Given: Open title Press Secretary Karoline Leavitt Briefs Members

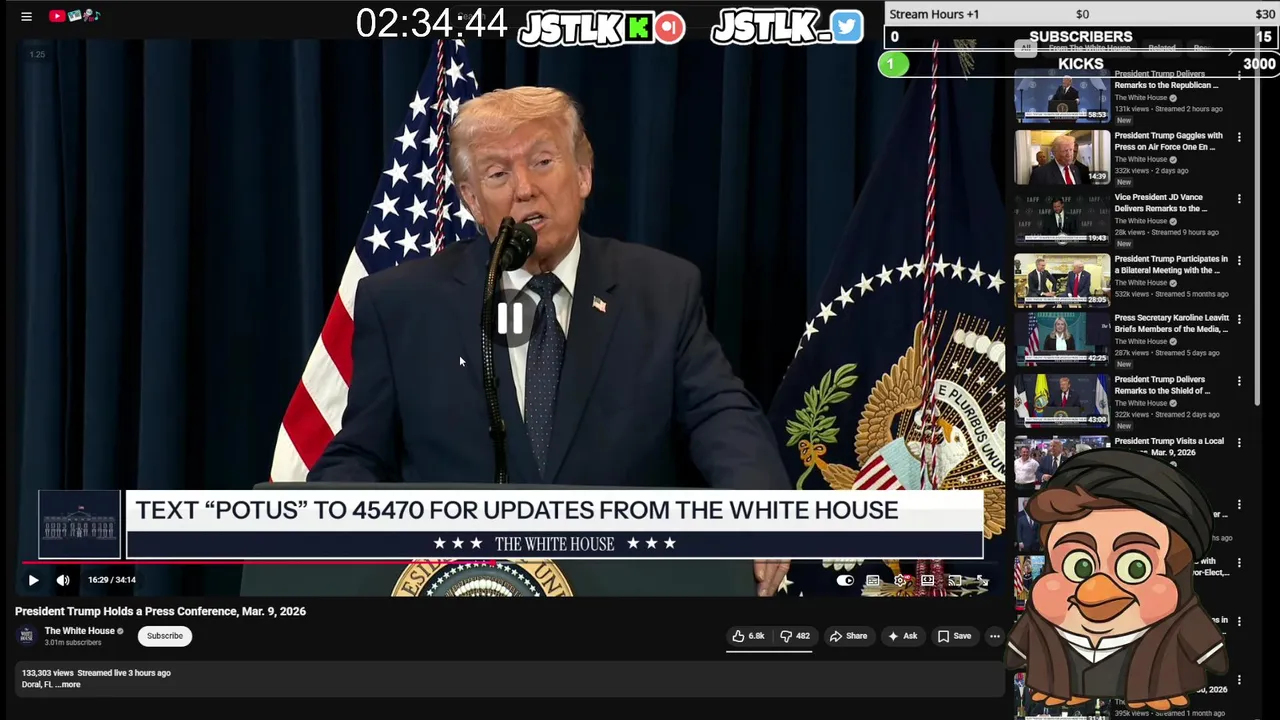Looking at the screenshot, I should tap(1172, 324).
